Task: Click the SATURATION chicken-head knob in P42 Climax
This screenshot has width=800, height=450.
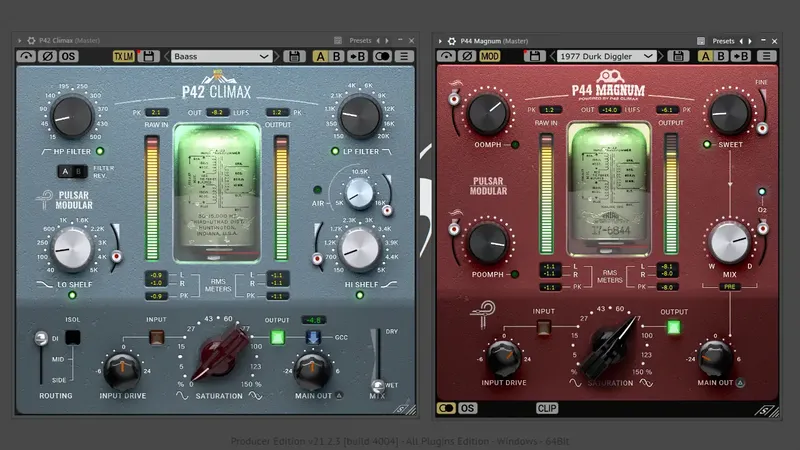Action: (218, 355)
